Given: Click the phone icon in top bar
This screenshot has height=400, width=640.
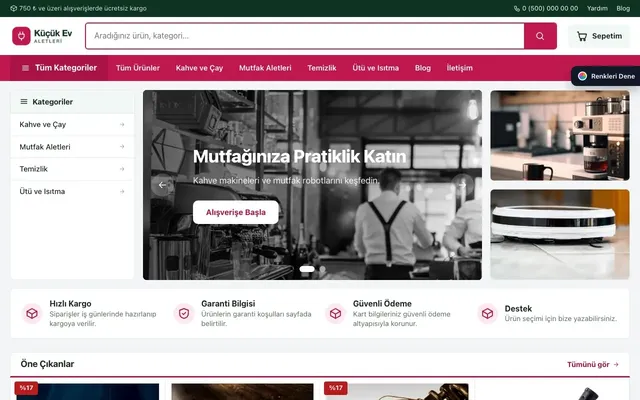Looking at the screenshot, I should pyautogui.click(x=517, y=8).
